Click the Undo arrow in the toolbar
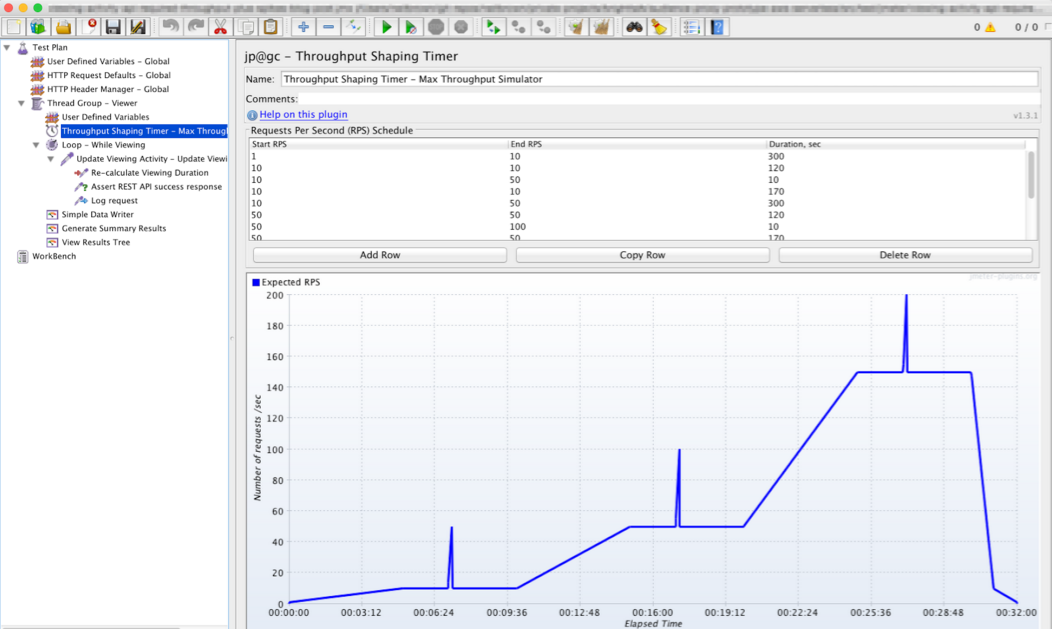This screenshot has width=1052, height=629. pos(171,27)
